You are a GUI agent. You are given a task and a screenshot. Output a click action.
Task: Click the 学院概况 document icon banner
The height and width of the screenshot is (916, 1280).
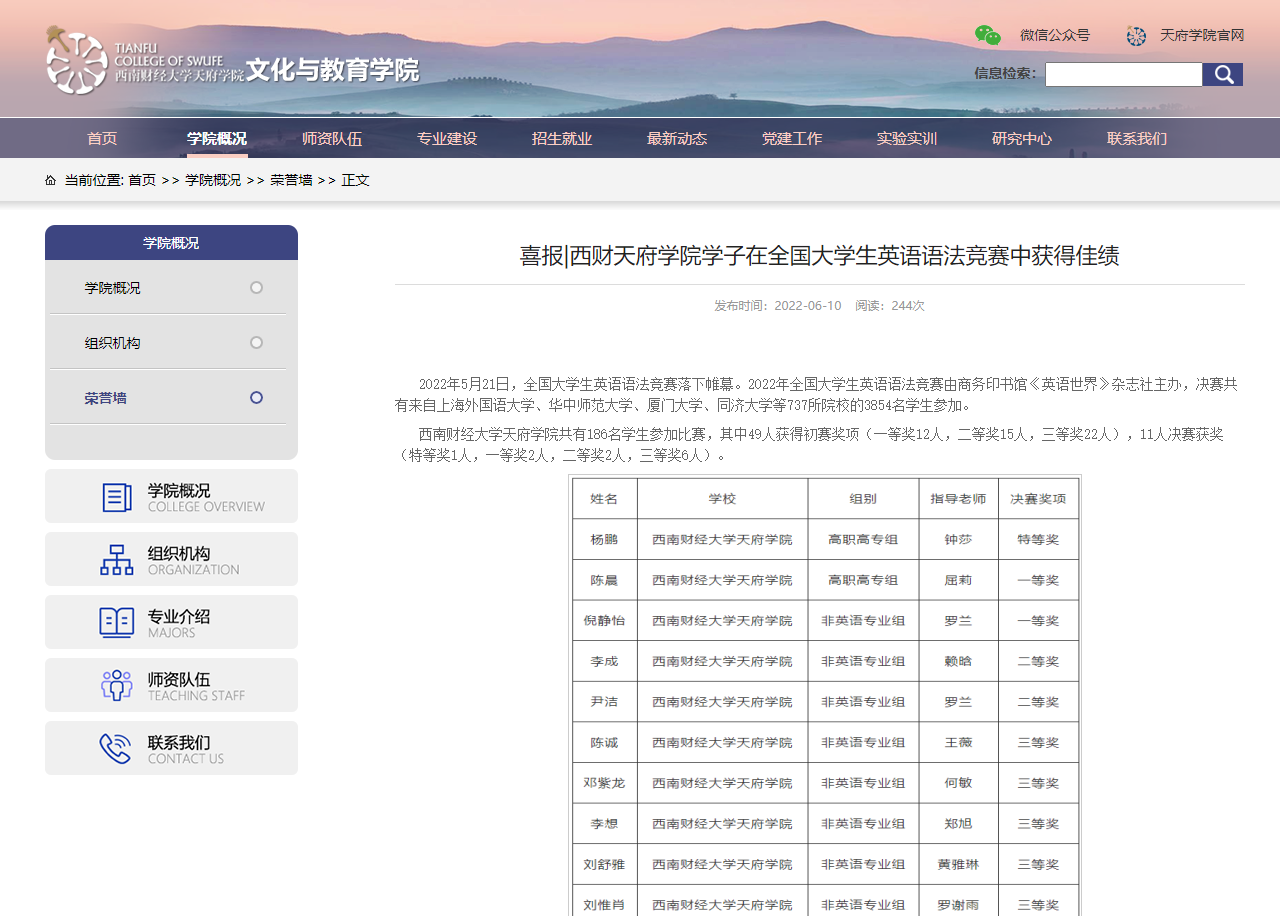click(x=117, y=497)
